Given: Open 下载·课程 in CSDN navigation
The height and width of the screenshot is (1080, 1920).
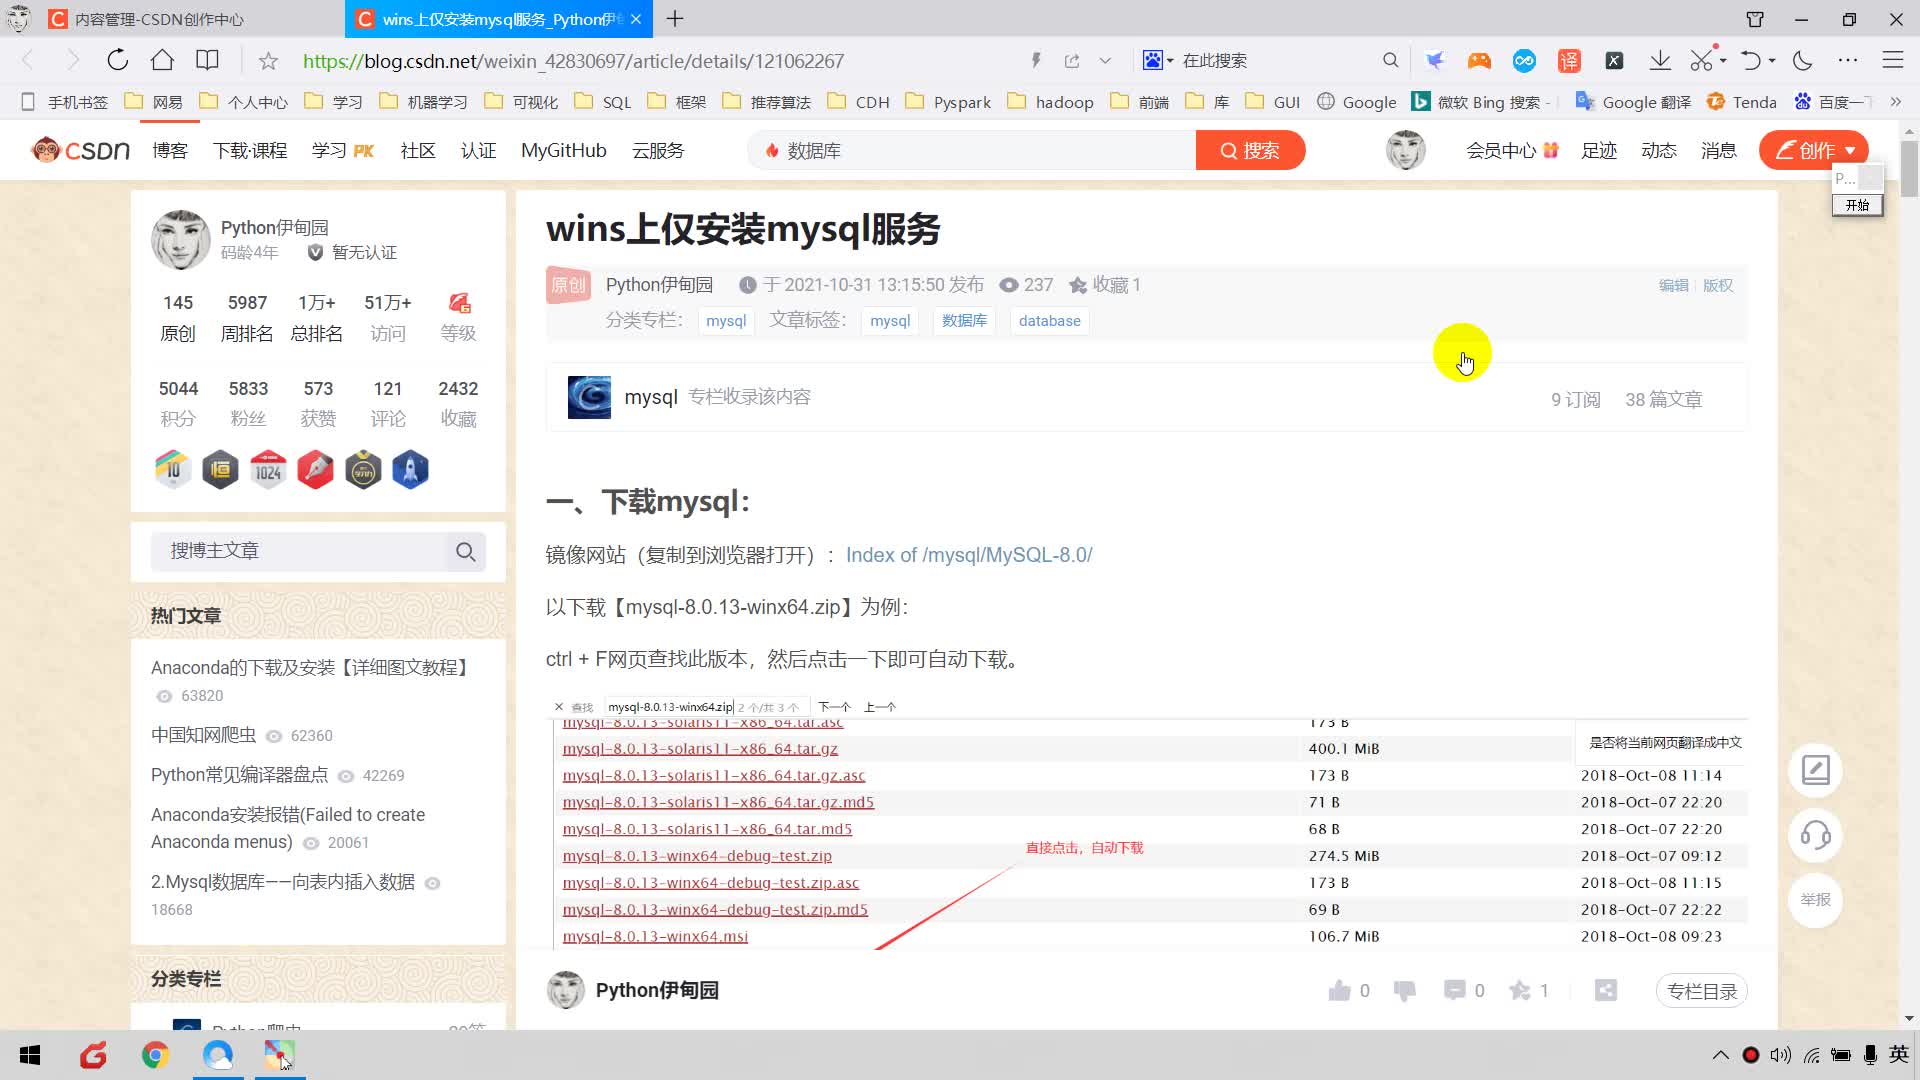Looking at the screenshot, I should [250, 151].
